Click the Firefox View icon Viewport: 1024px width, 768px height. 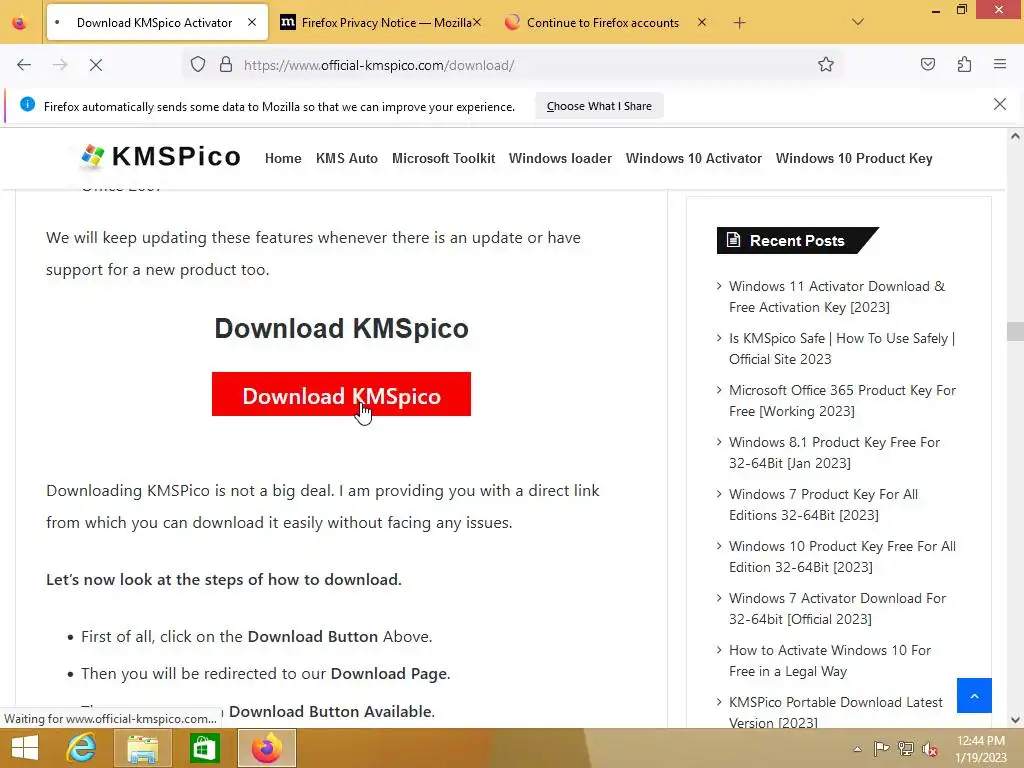pos(20,23)
